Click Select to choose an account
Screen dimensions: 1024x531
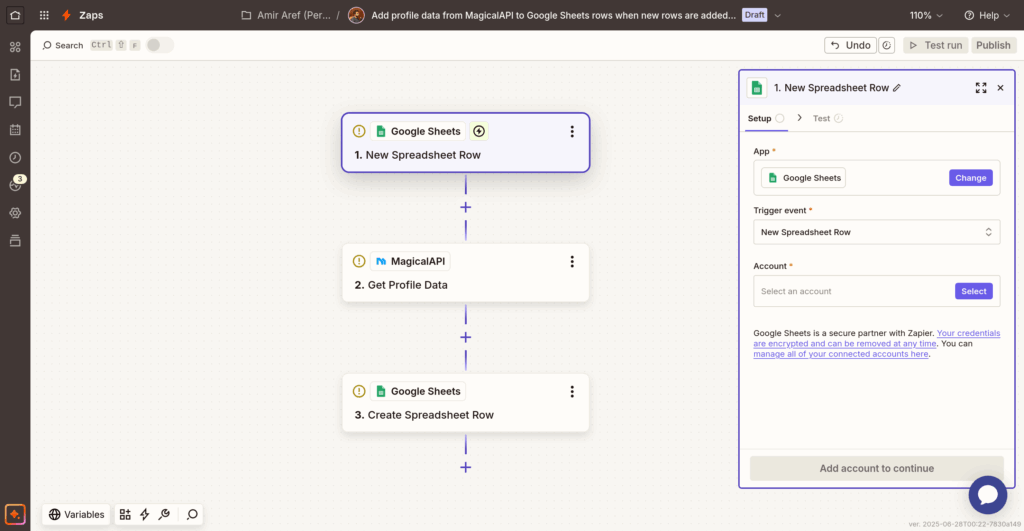tap(974, 291)
